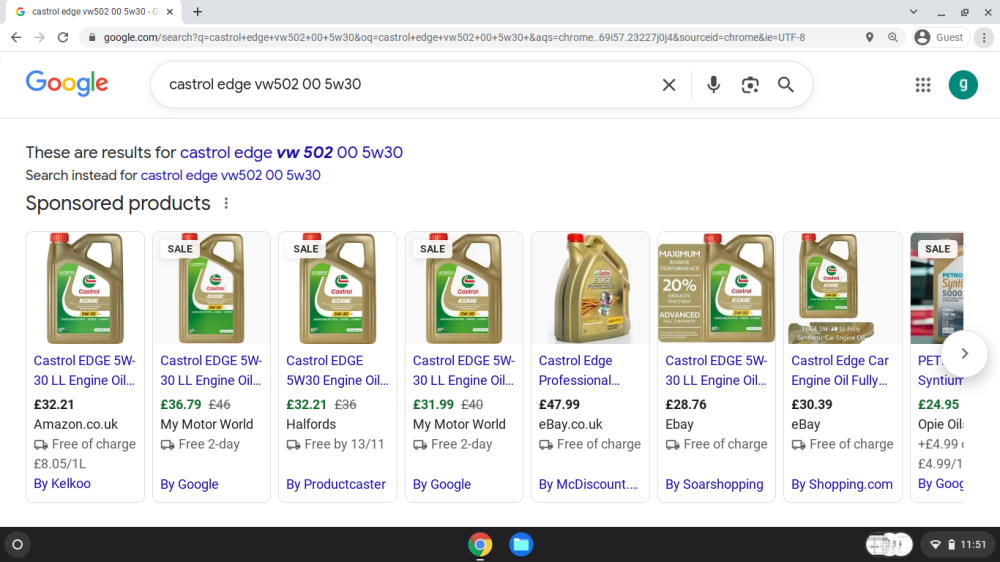
Task: Click By Soarshopping link
Action: 714,484
